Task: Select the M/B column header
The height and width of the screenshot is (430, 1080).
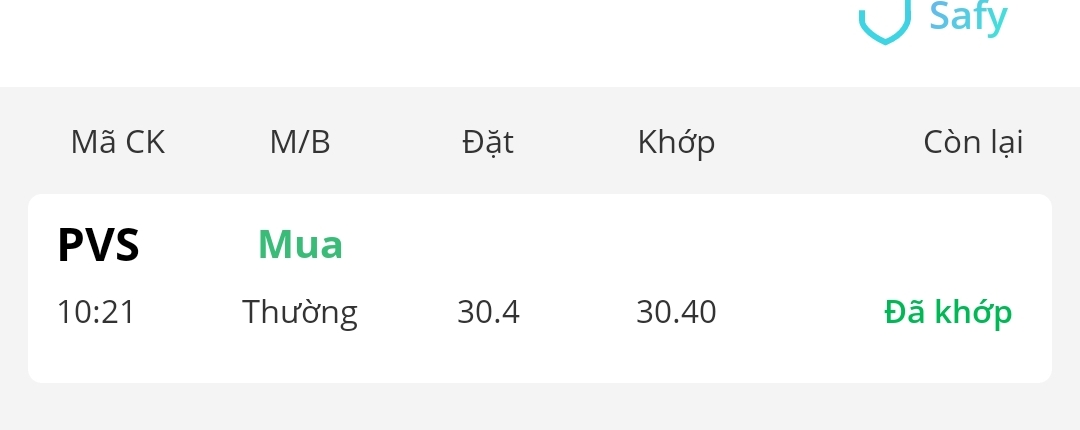Action: pyautogui.click(x=300, y=143)
